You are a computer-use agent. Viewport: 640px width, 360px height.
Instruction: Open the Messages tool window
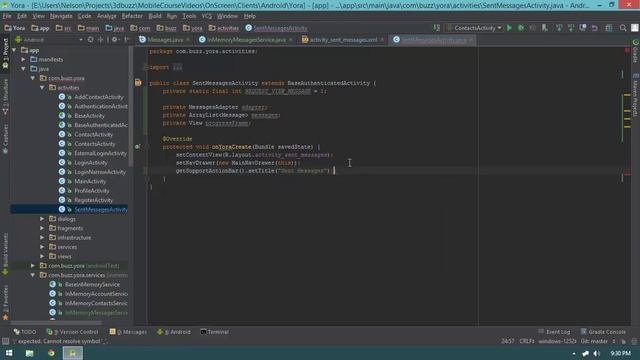[128, 332]
